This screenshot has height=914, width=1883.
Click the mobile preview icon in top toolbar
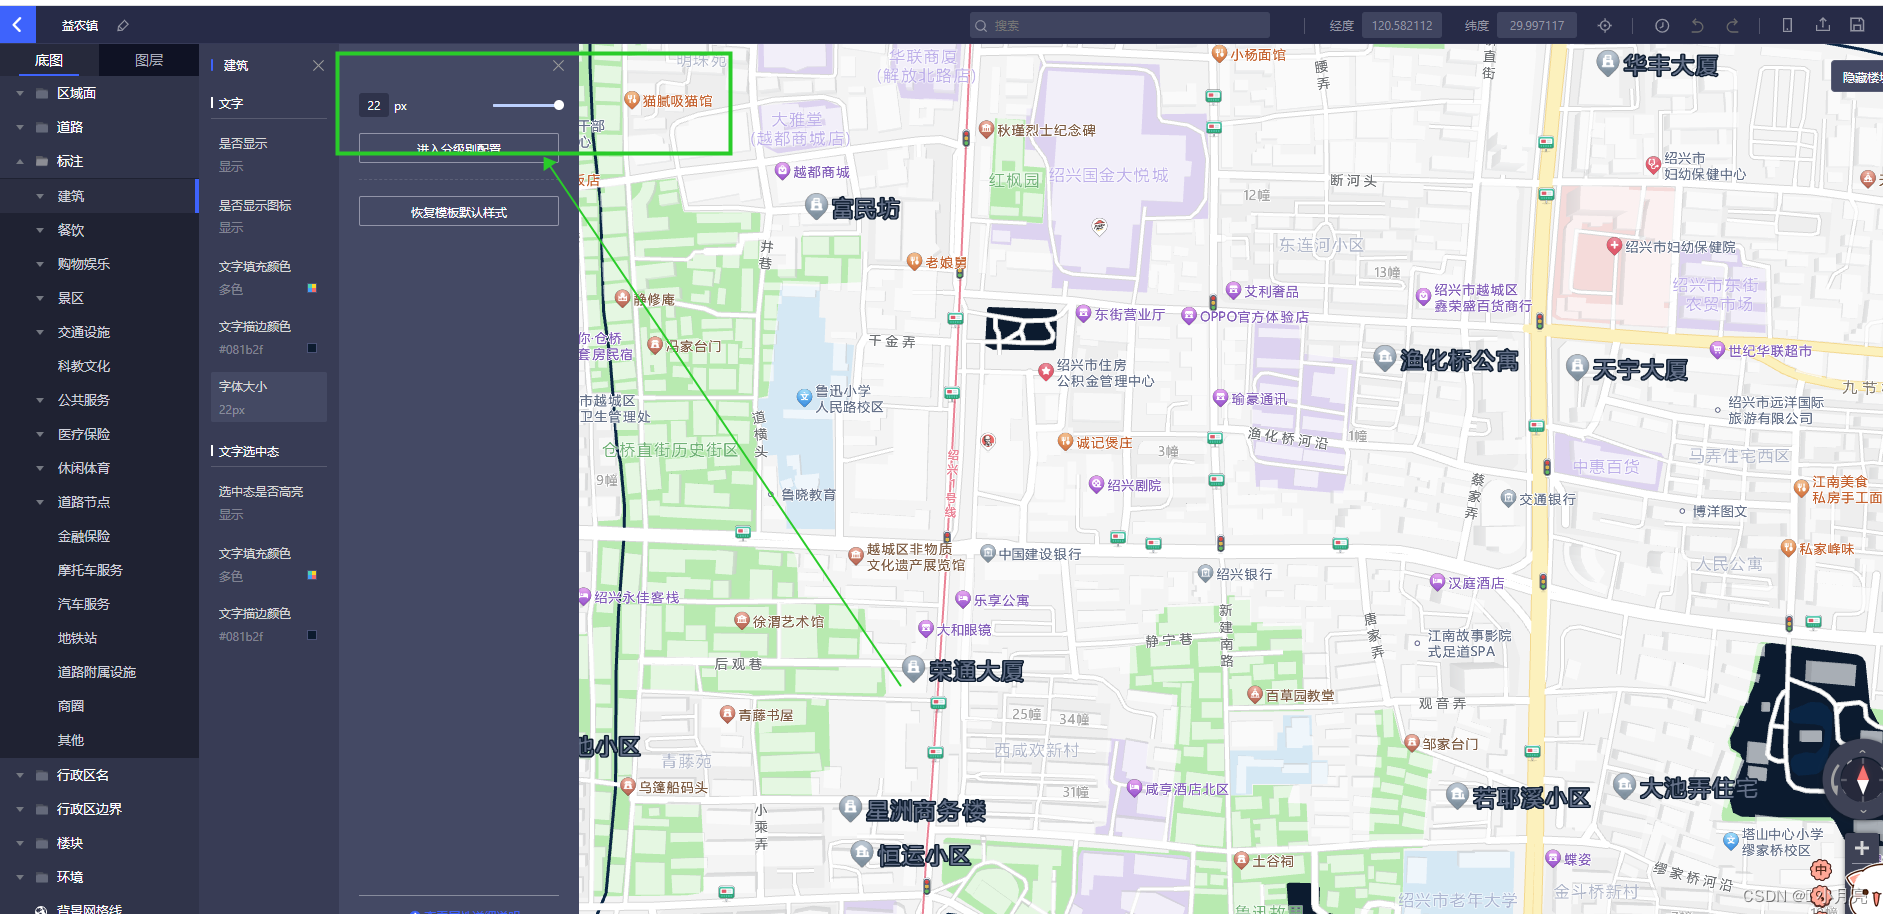[1787, 25]
